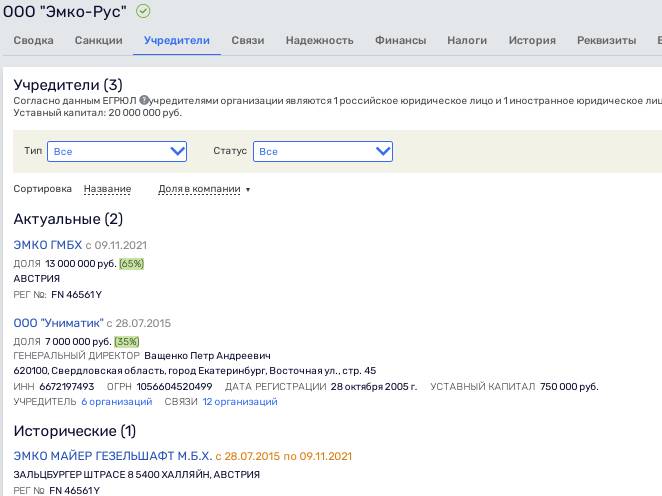
Task: Click the address line 620100, Свердловская область
Action: pyautogui.click(x=195, y=371)
